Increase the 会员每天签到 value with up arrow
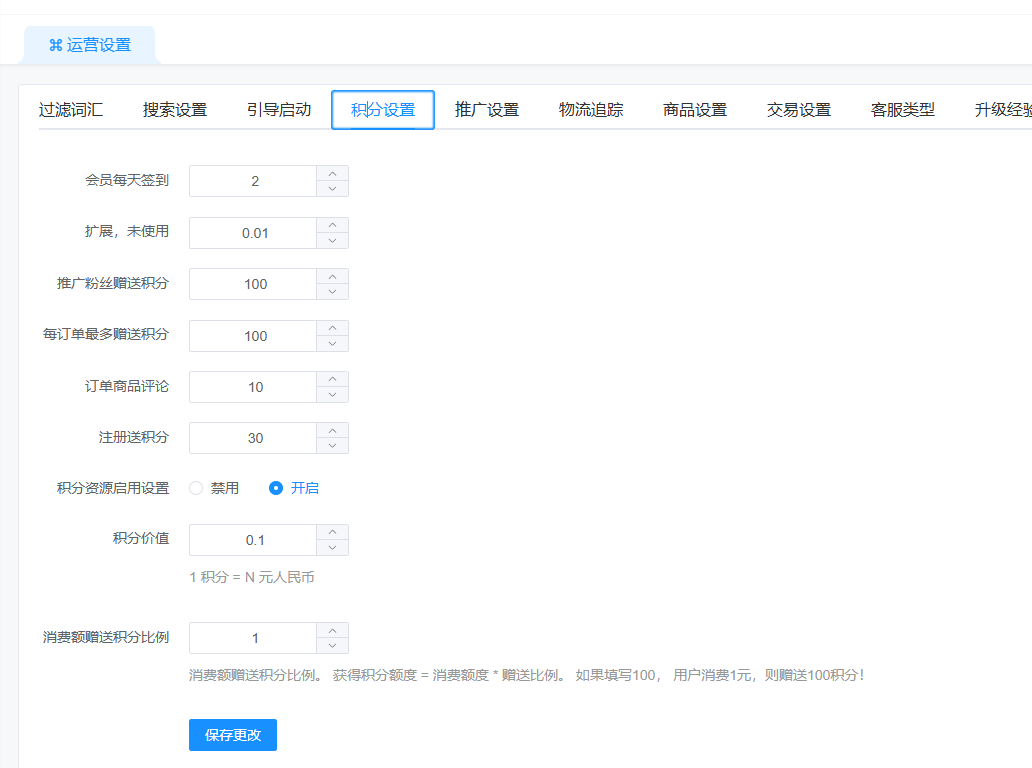Viewport: 1032px width, 768px height. click(x=332, y=174)
